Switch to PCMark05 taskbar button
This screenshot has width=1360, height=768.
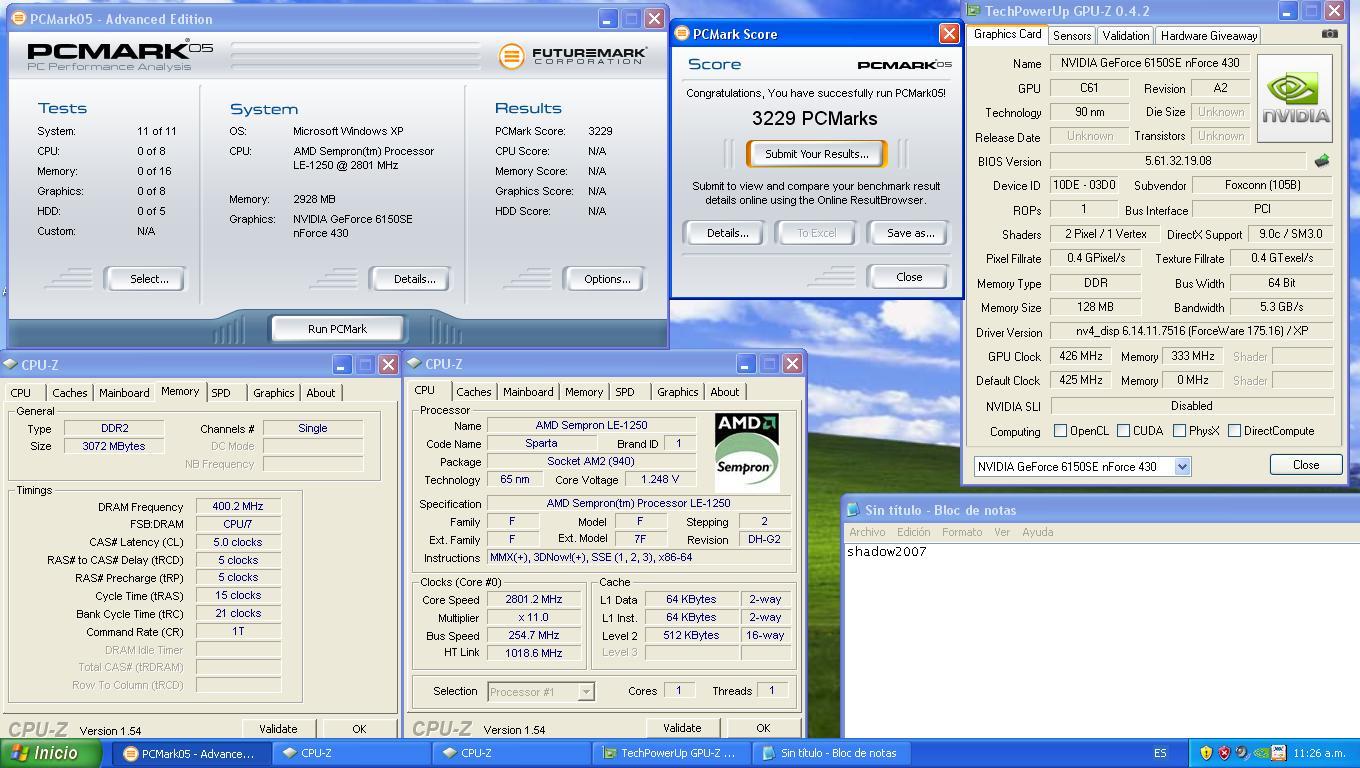pos(190,754)
